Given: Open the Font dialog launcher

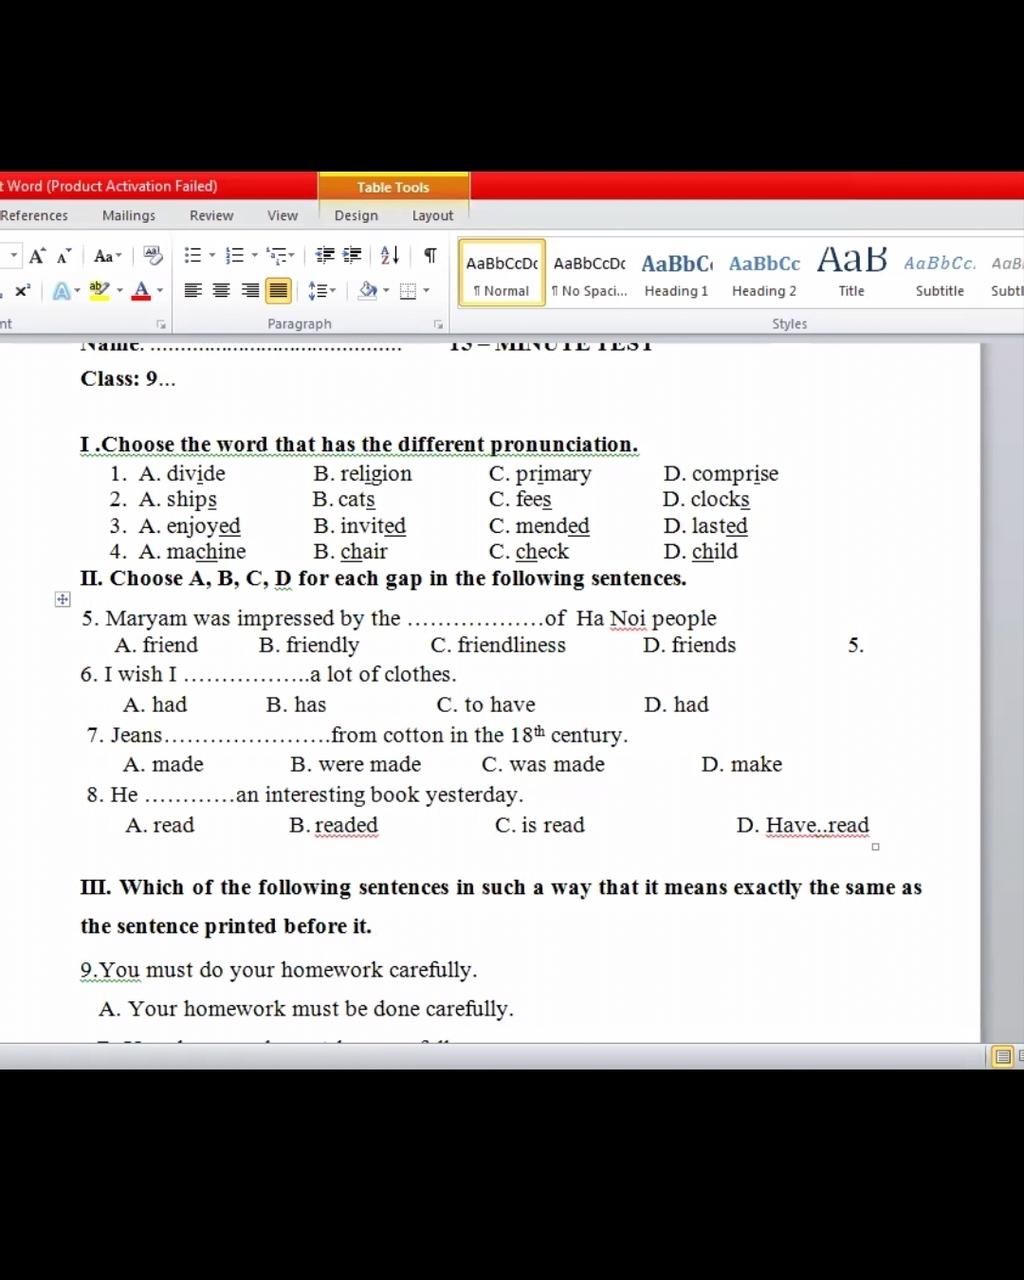Looking at the screenshot, I should tap(161, 325).
